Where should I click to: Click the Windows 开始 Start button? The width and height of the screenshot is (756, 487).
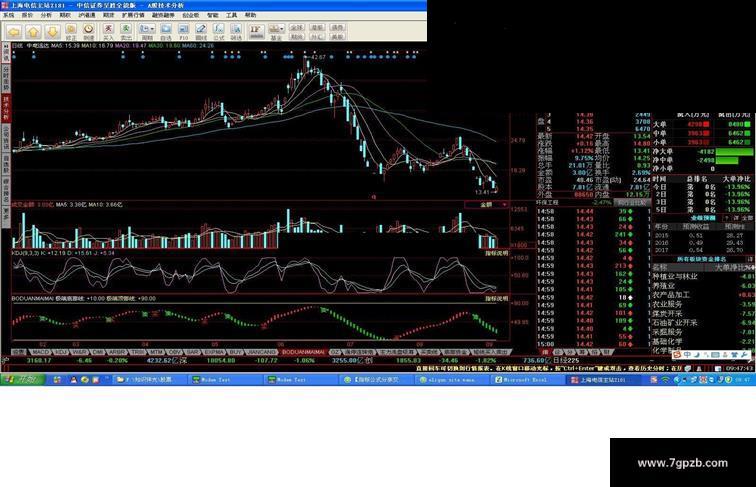tap(23, 380)
